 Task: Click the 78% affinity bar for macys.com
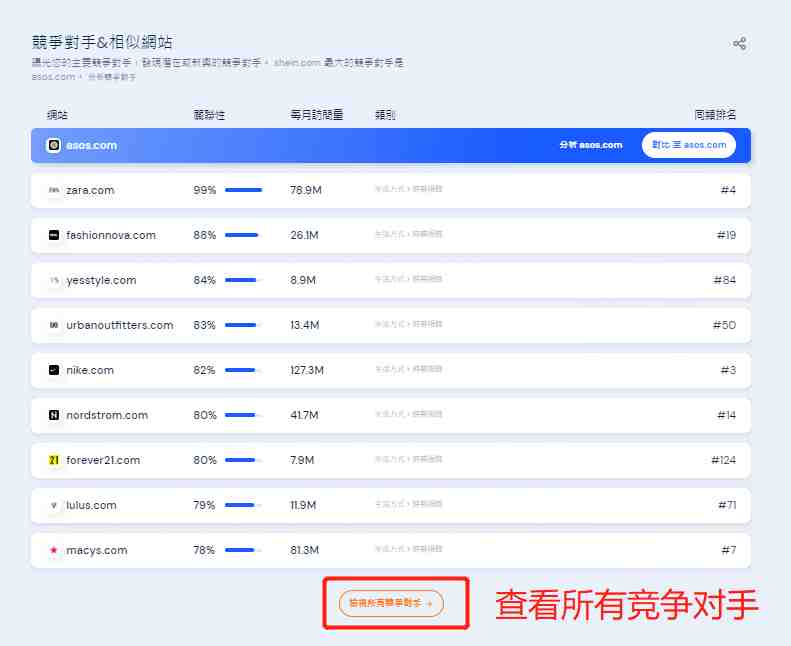coord(244,550)
